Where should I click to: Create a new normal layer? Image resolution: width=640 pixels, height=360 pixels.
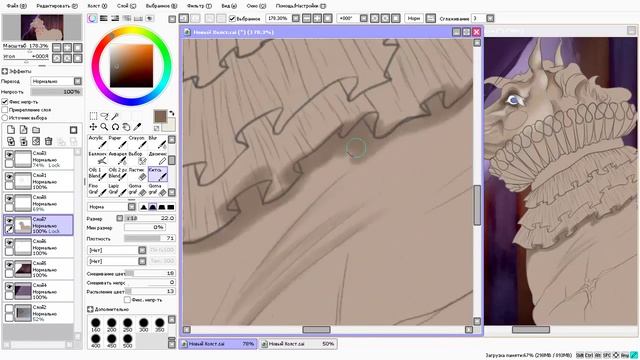pos(11,130)
